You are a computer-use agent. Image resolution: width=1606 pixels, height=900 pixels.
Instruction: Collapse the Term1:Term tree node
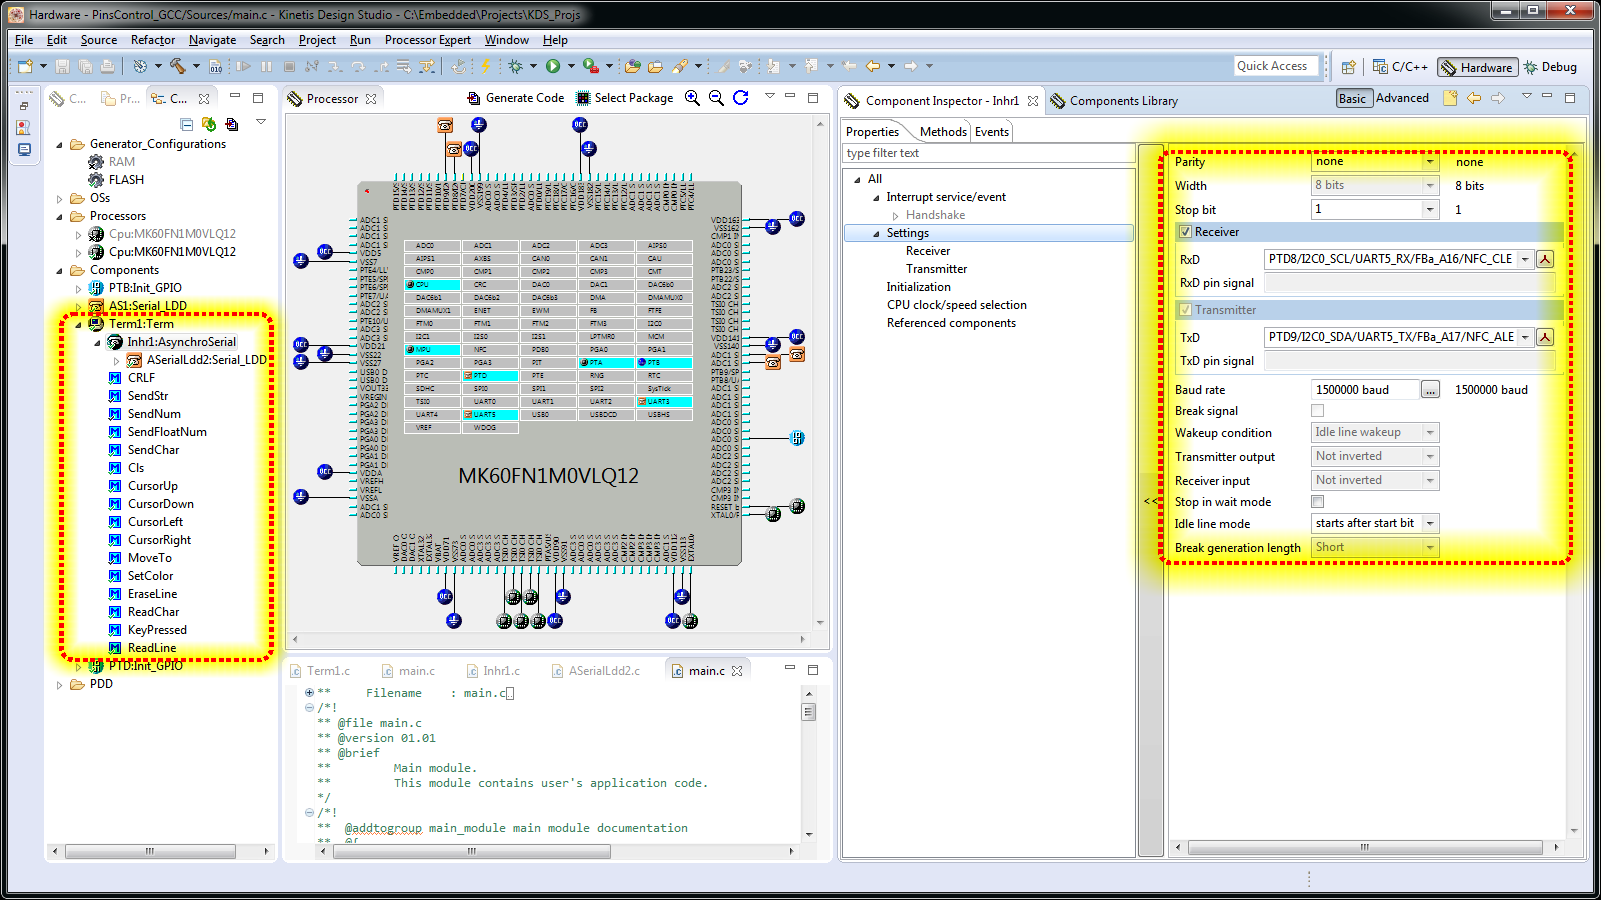[x=78, y=324]
